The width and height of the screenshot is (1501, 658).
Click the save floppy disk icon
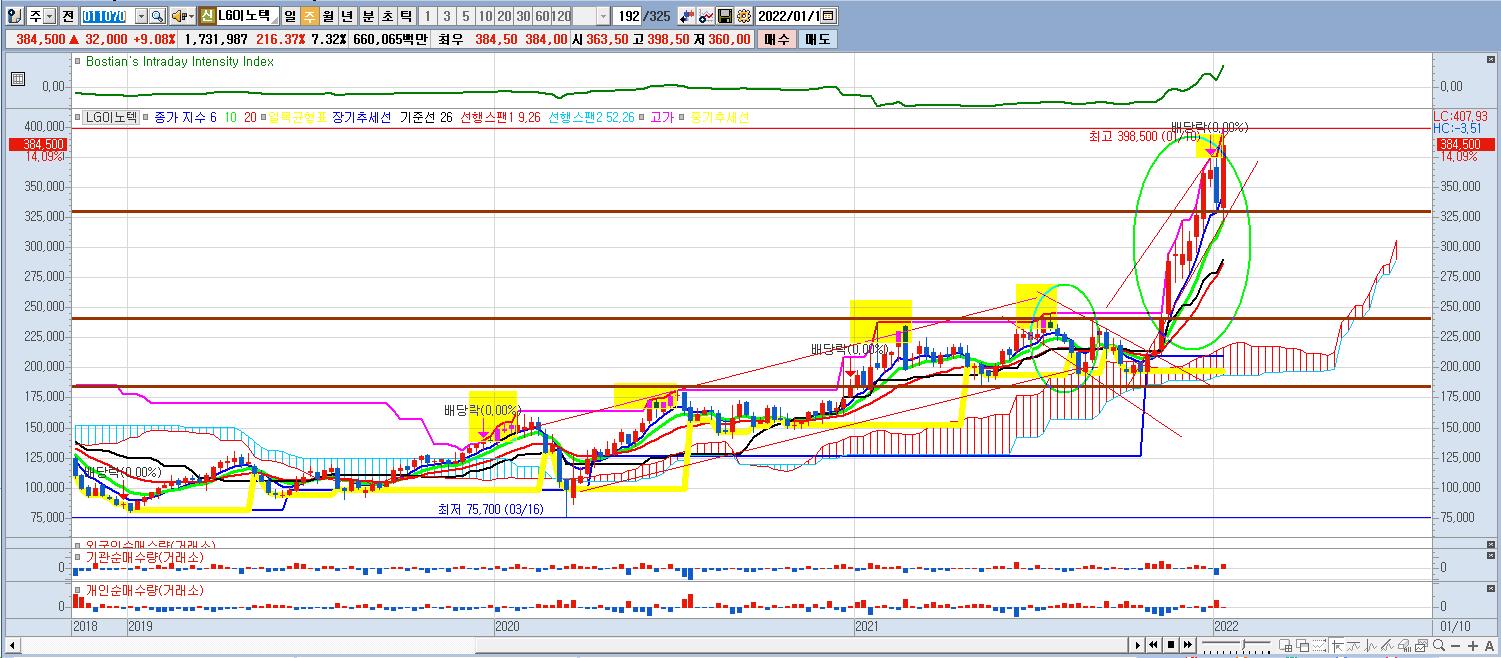pos(724,16)
